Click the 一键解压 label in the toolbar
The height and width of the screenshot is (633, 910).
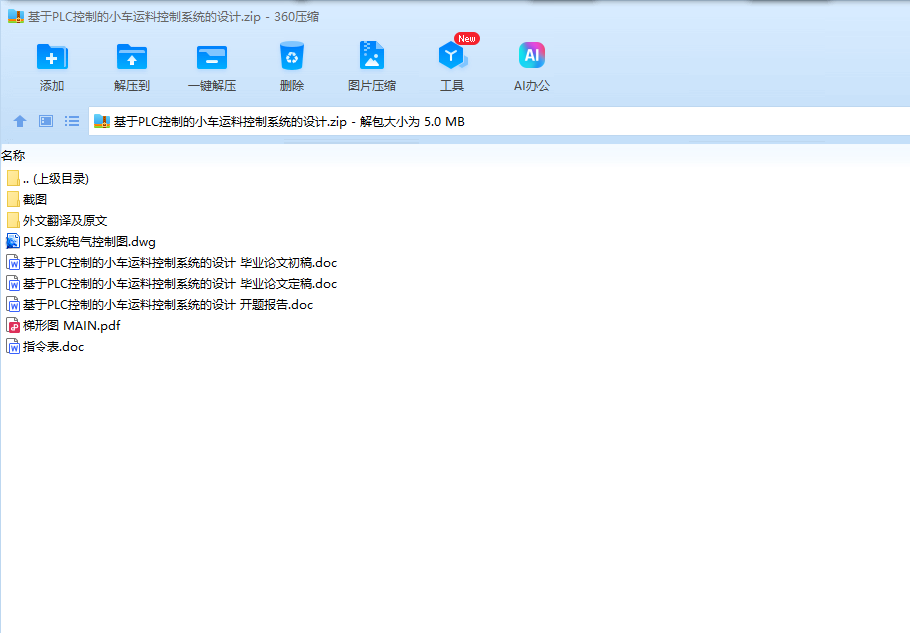coord(212,86)
